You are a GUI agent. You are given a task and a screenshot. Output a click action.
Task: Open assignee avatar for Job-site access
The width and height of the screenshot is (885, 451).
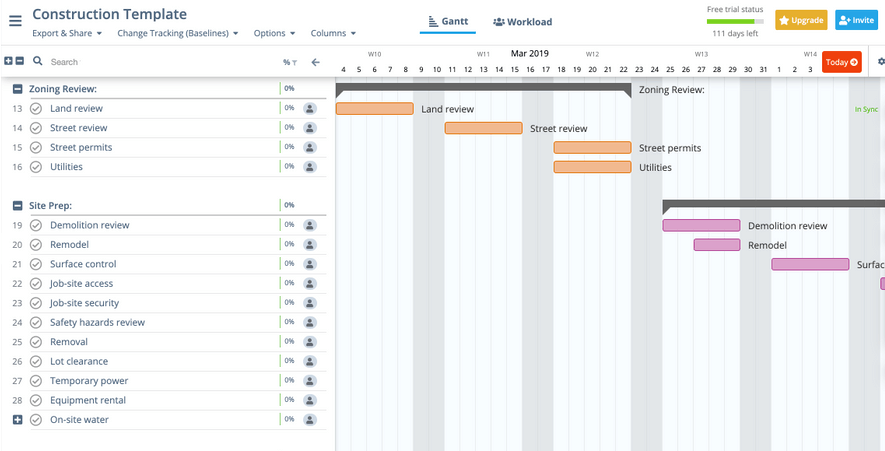(x=309, y=284)
